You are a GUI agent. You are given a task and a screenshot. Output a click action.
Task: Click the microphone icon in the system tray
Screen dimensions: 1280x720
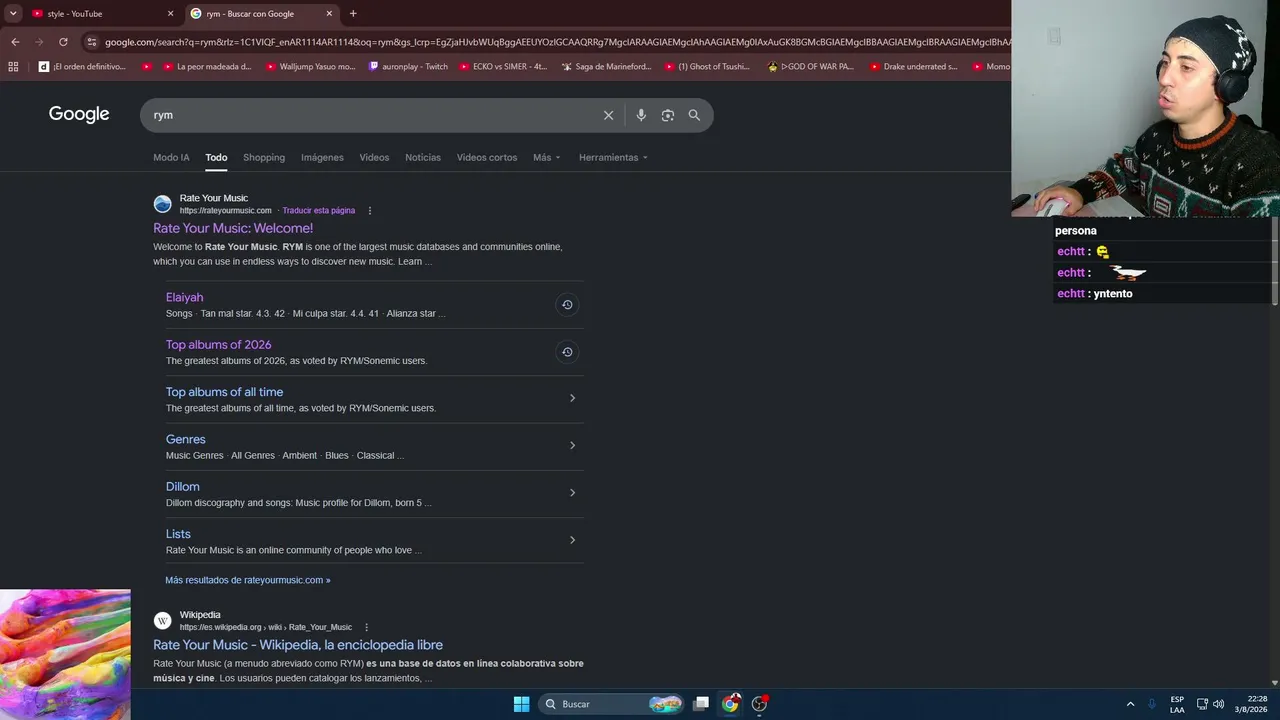point(1152,704)
